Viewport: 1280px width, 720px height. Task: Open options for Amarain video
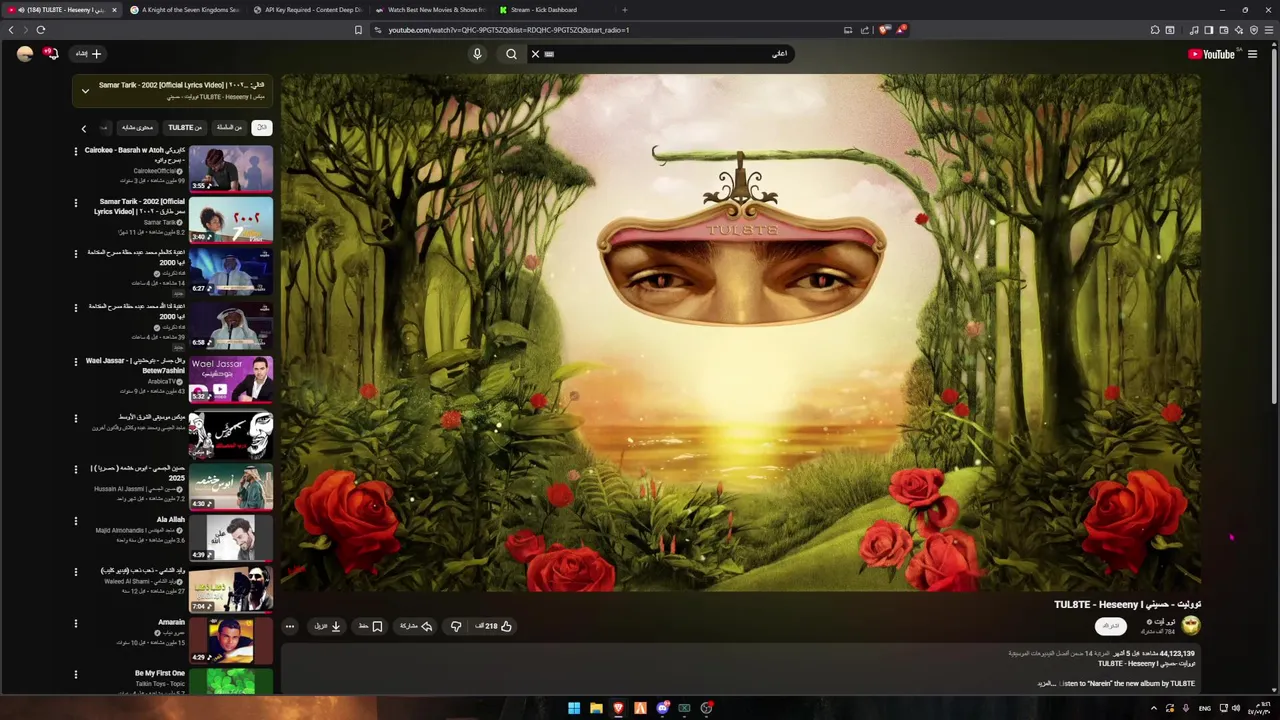pyautogui.click(x=75, y=623)
